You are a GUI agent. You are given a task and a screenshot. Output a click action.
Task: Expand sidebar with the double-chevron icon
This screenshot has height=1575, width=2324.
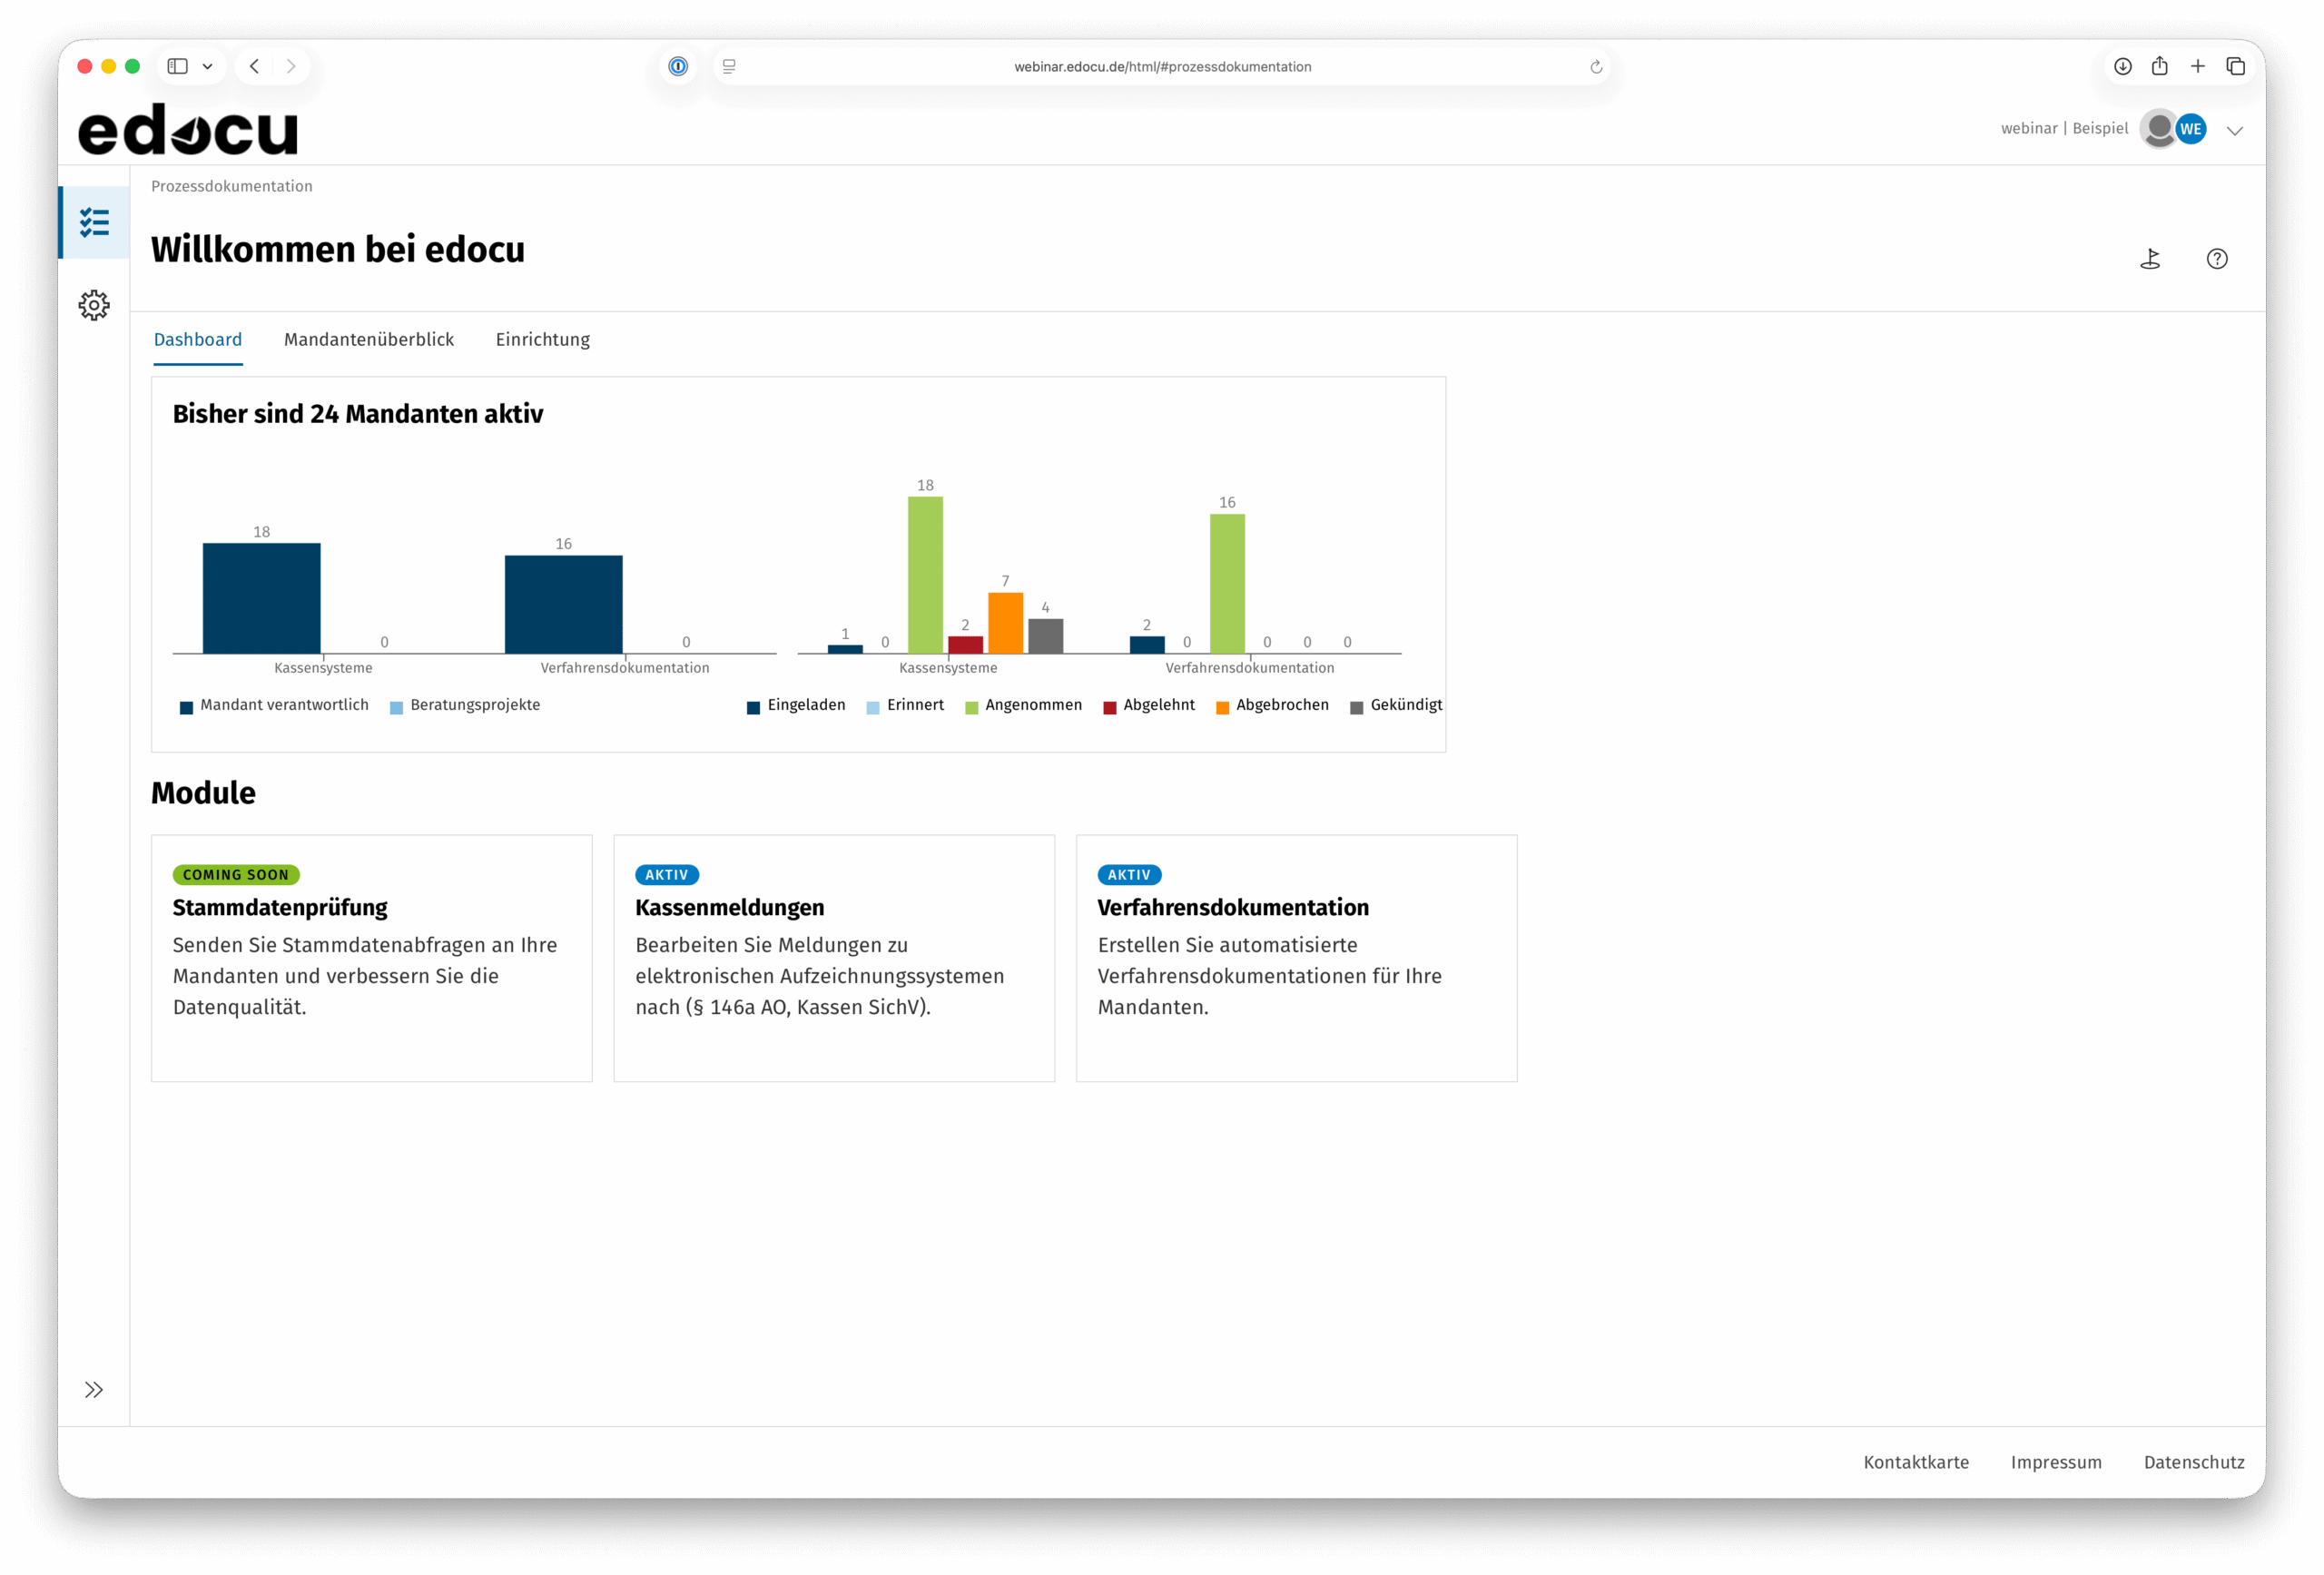tap(94, 1389)
